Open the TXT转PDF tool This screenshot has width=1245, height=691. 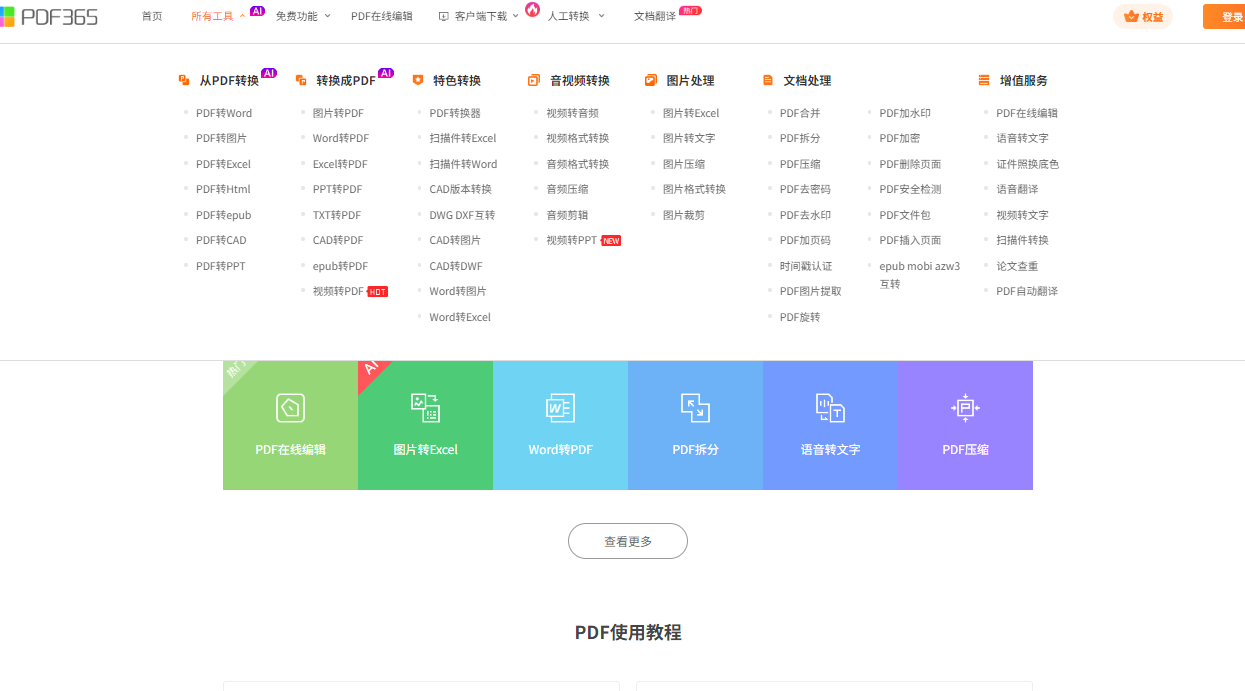pos(337,215)
